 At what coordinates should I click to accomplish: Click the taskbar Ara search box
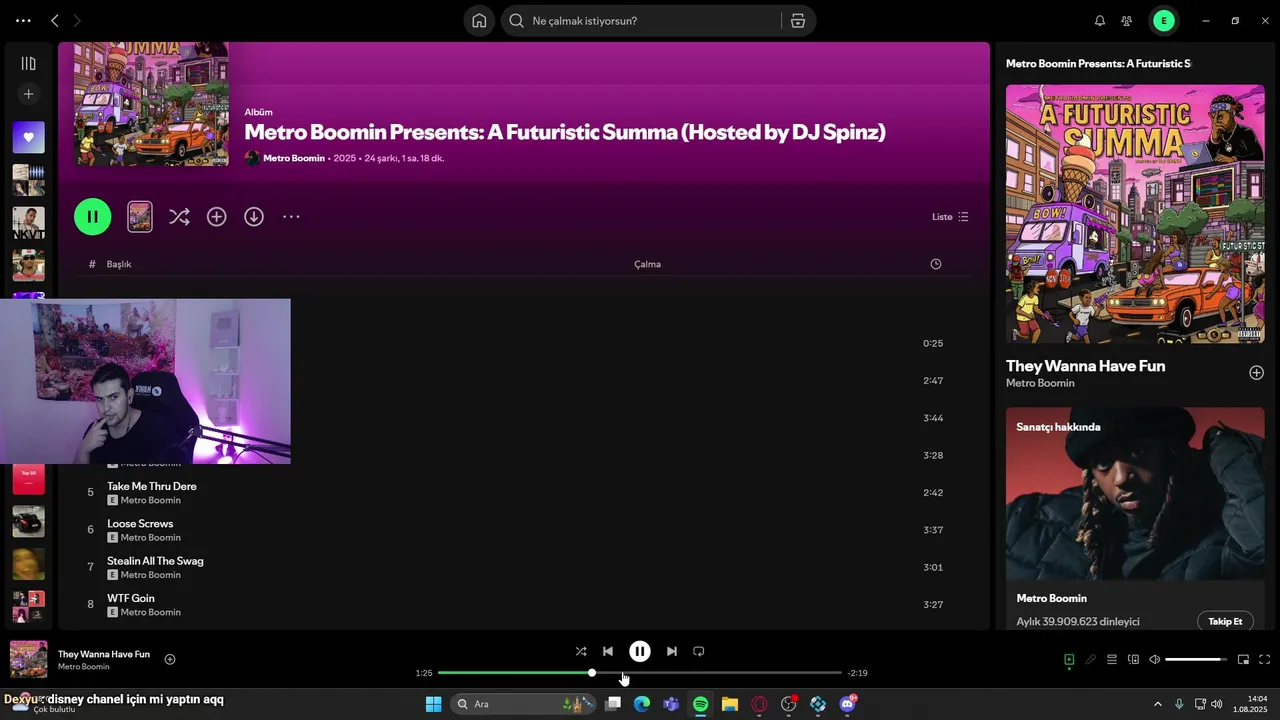tap(524, 704)
